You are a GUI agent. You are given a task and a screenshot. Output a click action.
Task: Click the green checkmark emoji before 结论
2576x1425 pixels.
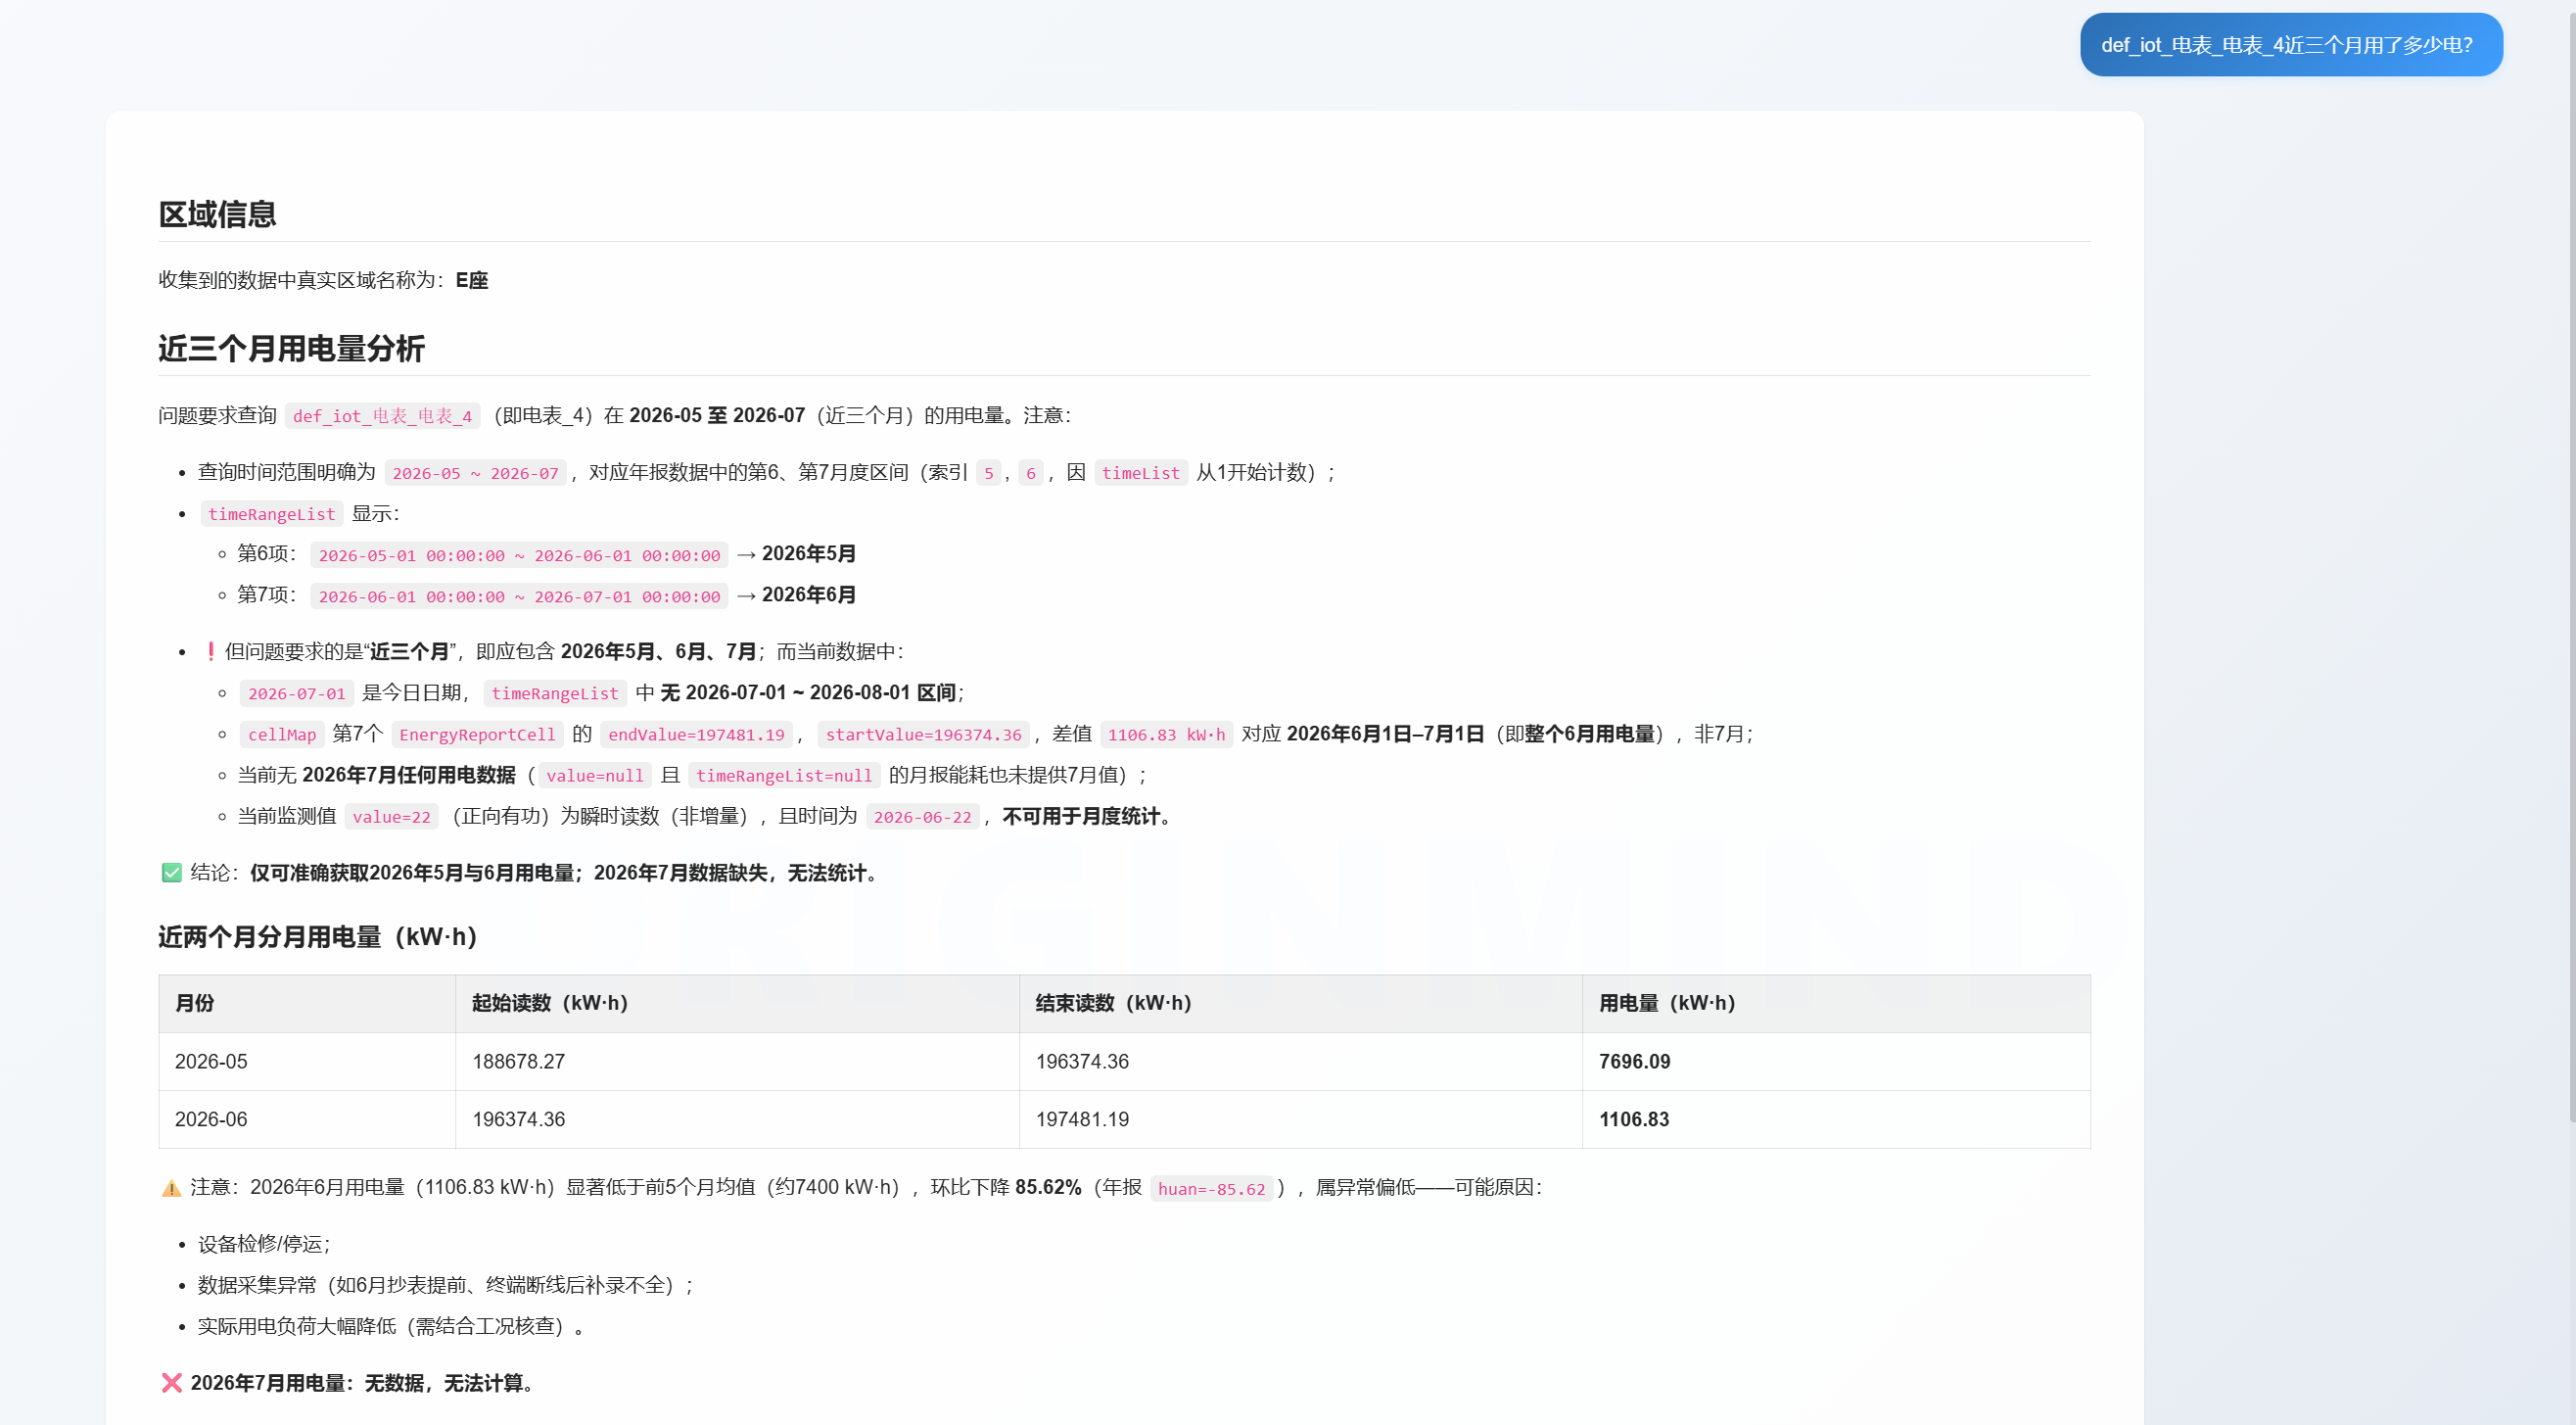pos(172,873)
